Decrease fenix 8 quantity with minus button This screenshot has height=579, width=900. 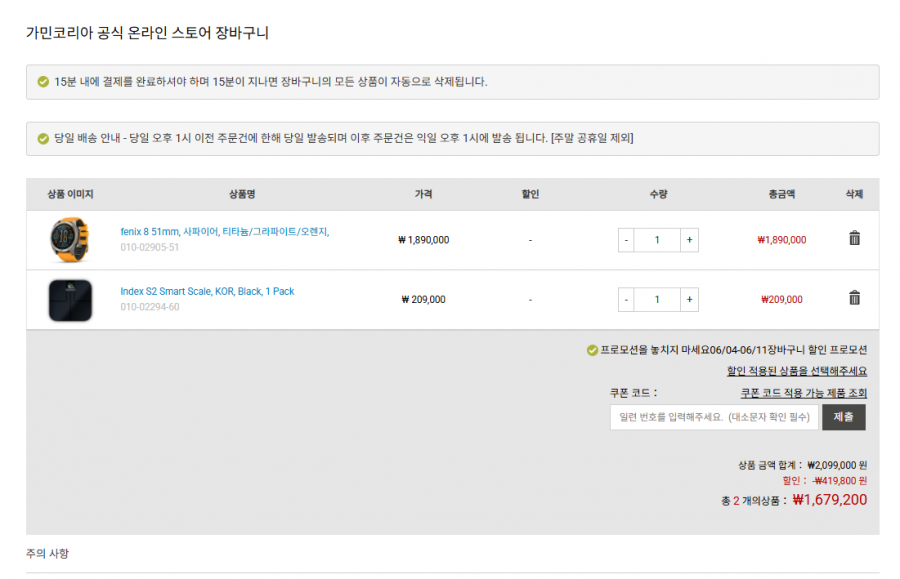click(626, 240)
